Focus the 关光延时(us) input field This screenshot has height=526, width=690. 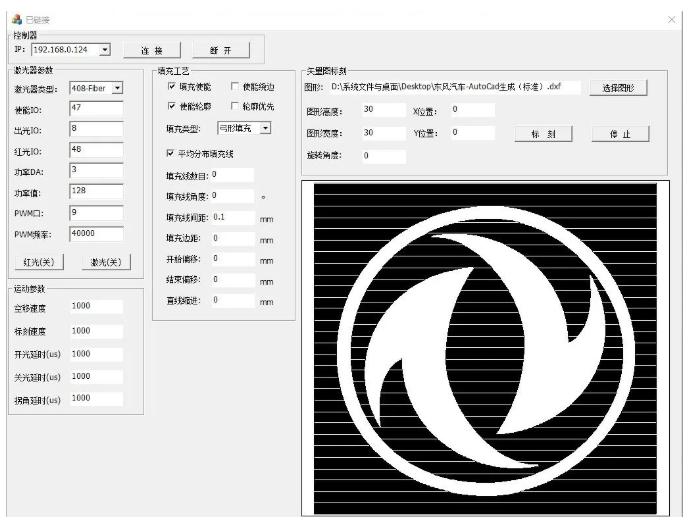[96, 377]
